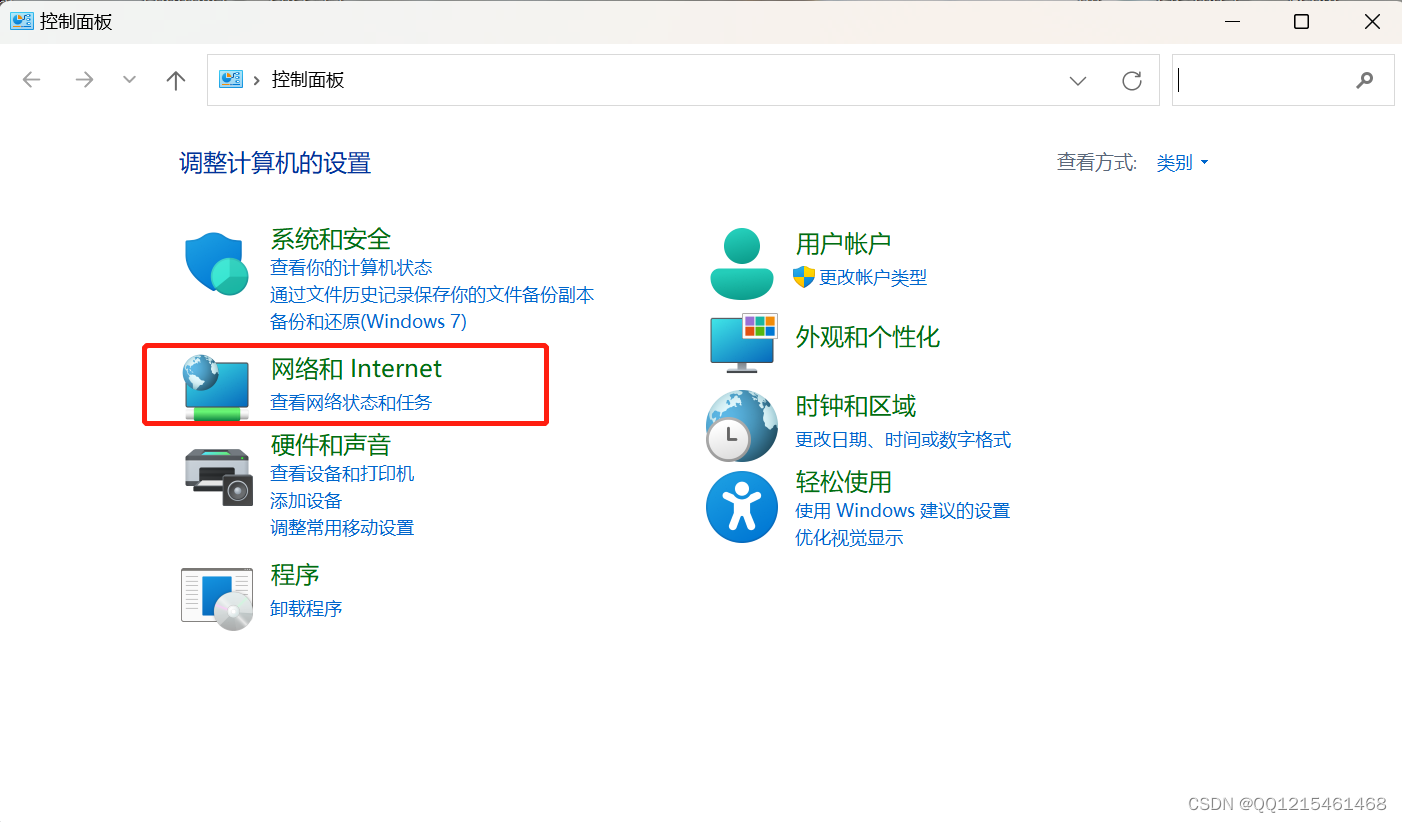Click 卸载程序 under 程序
The image size is (1402, 822).
(x=306, y=608)
